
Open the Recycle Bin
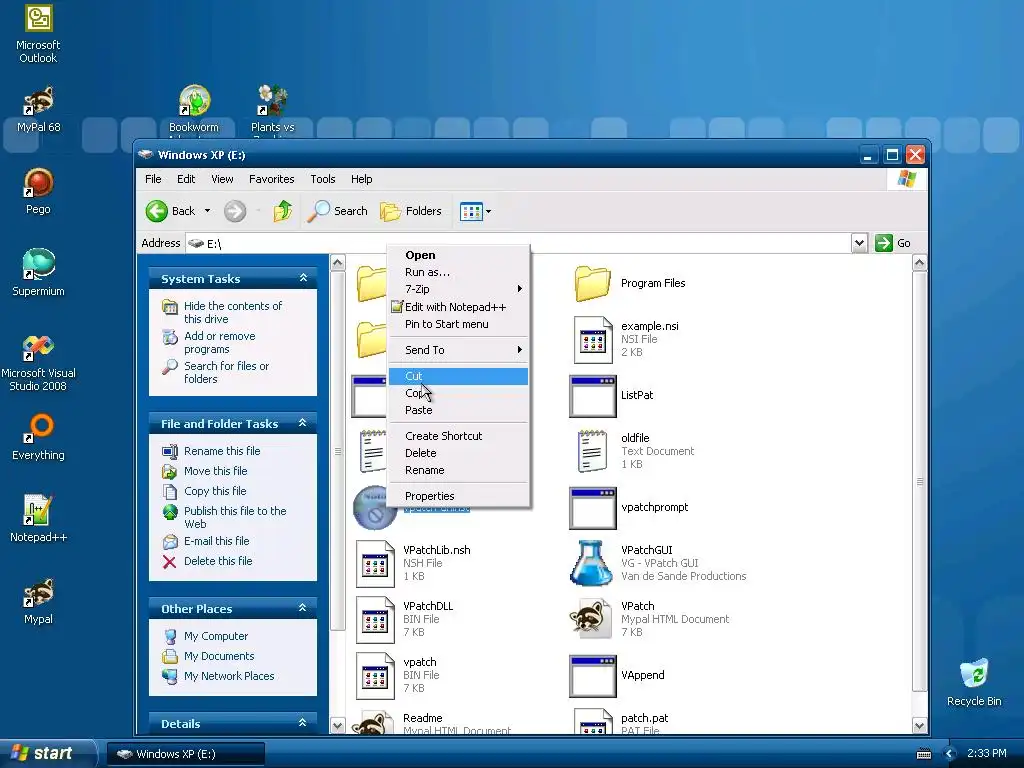[x=974, y=682]
